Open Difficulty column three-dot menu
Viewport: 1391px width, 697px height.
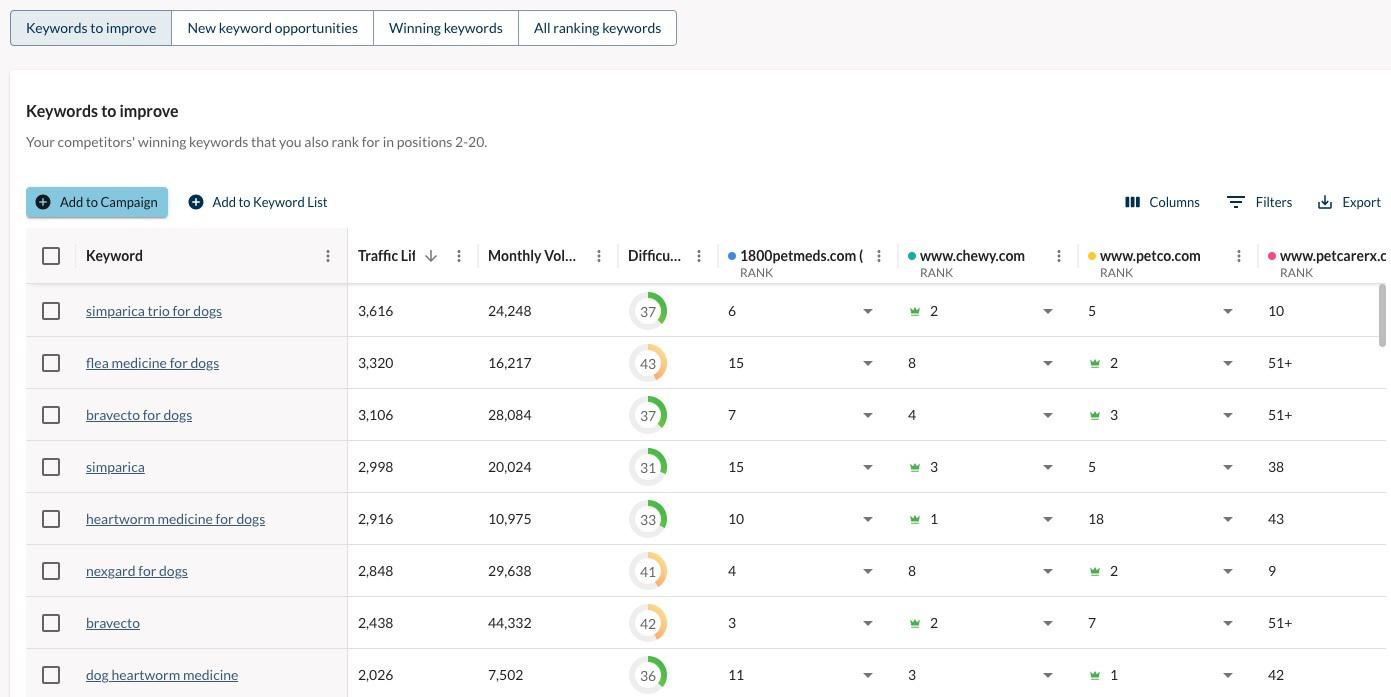(x=699, y=256)
